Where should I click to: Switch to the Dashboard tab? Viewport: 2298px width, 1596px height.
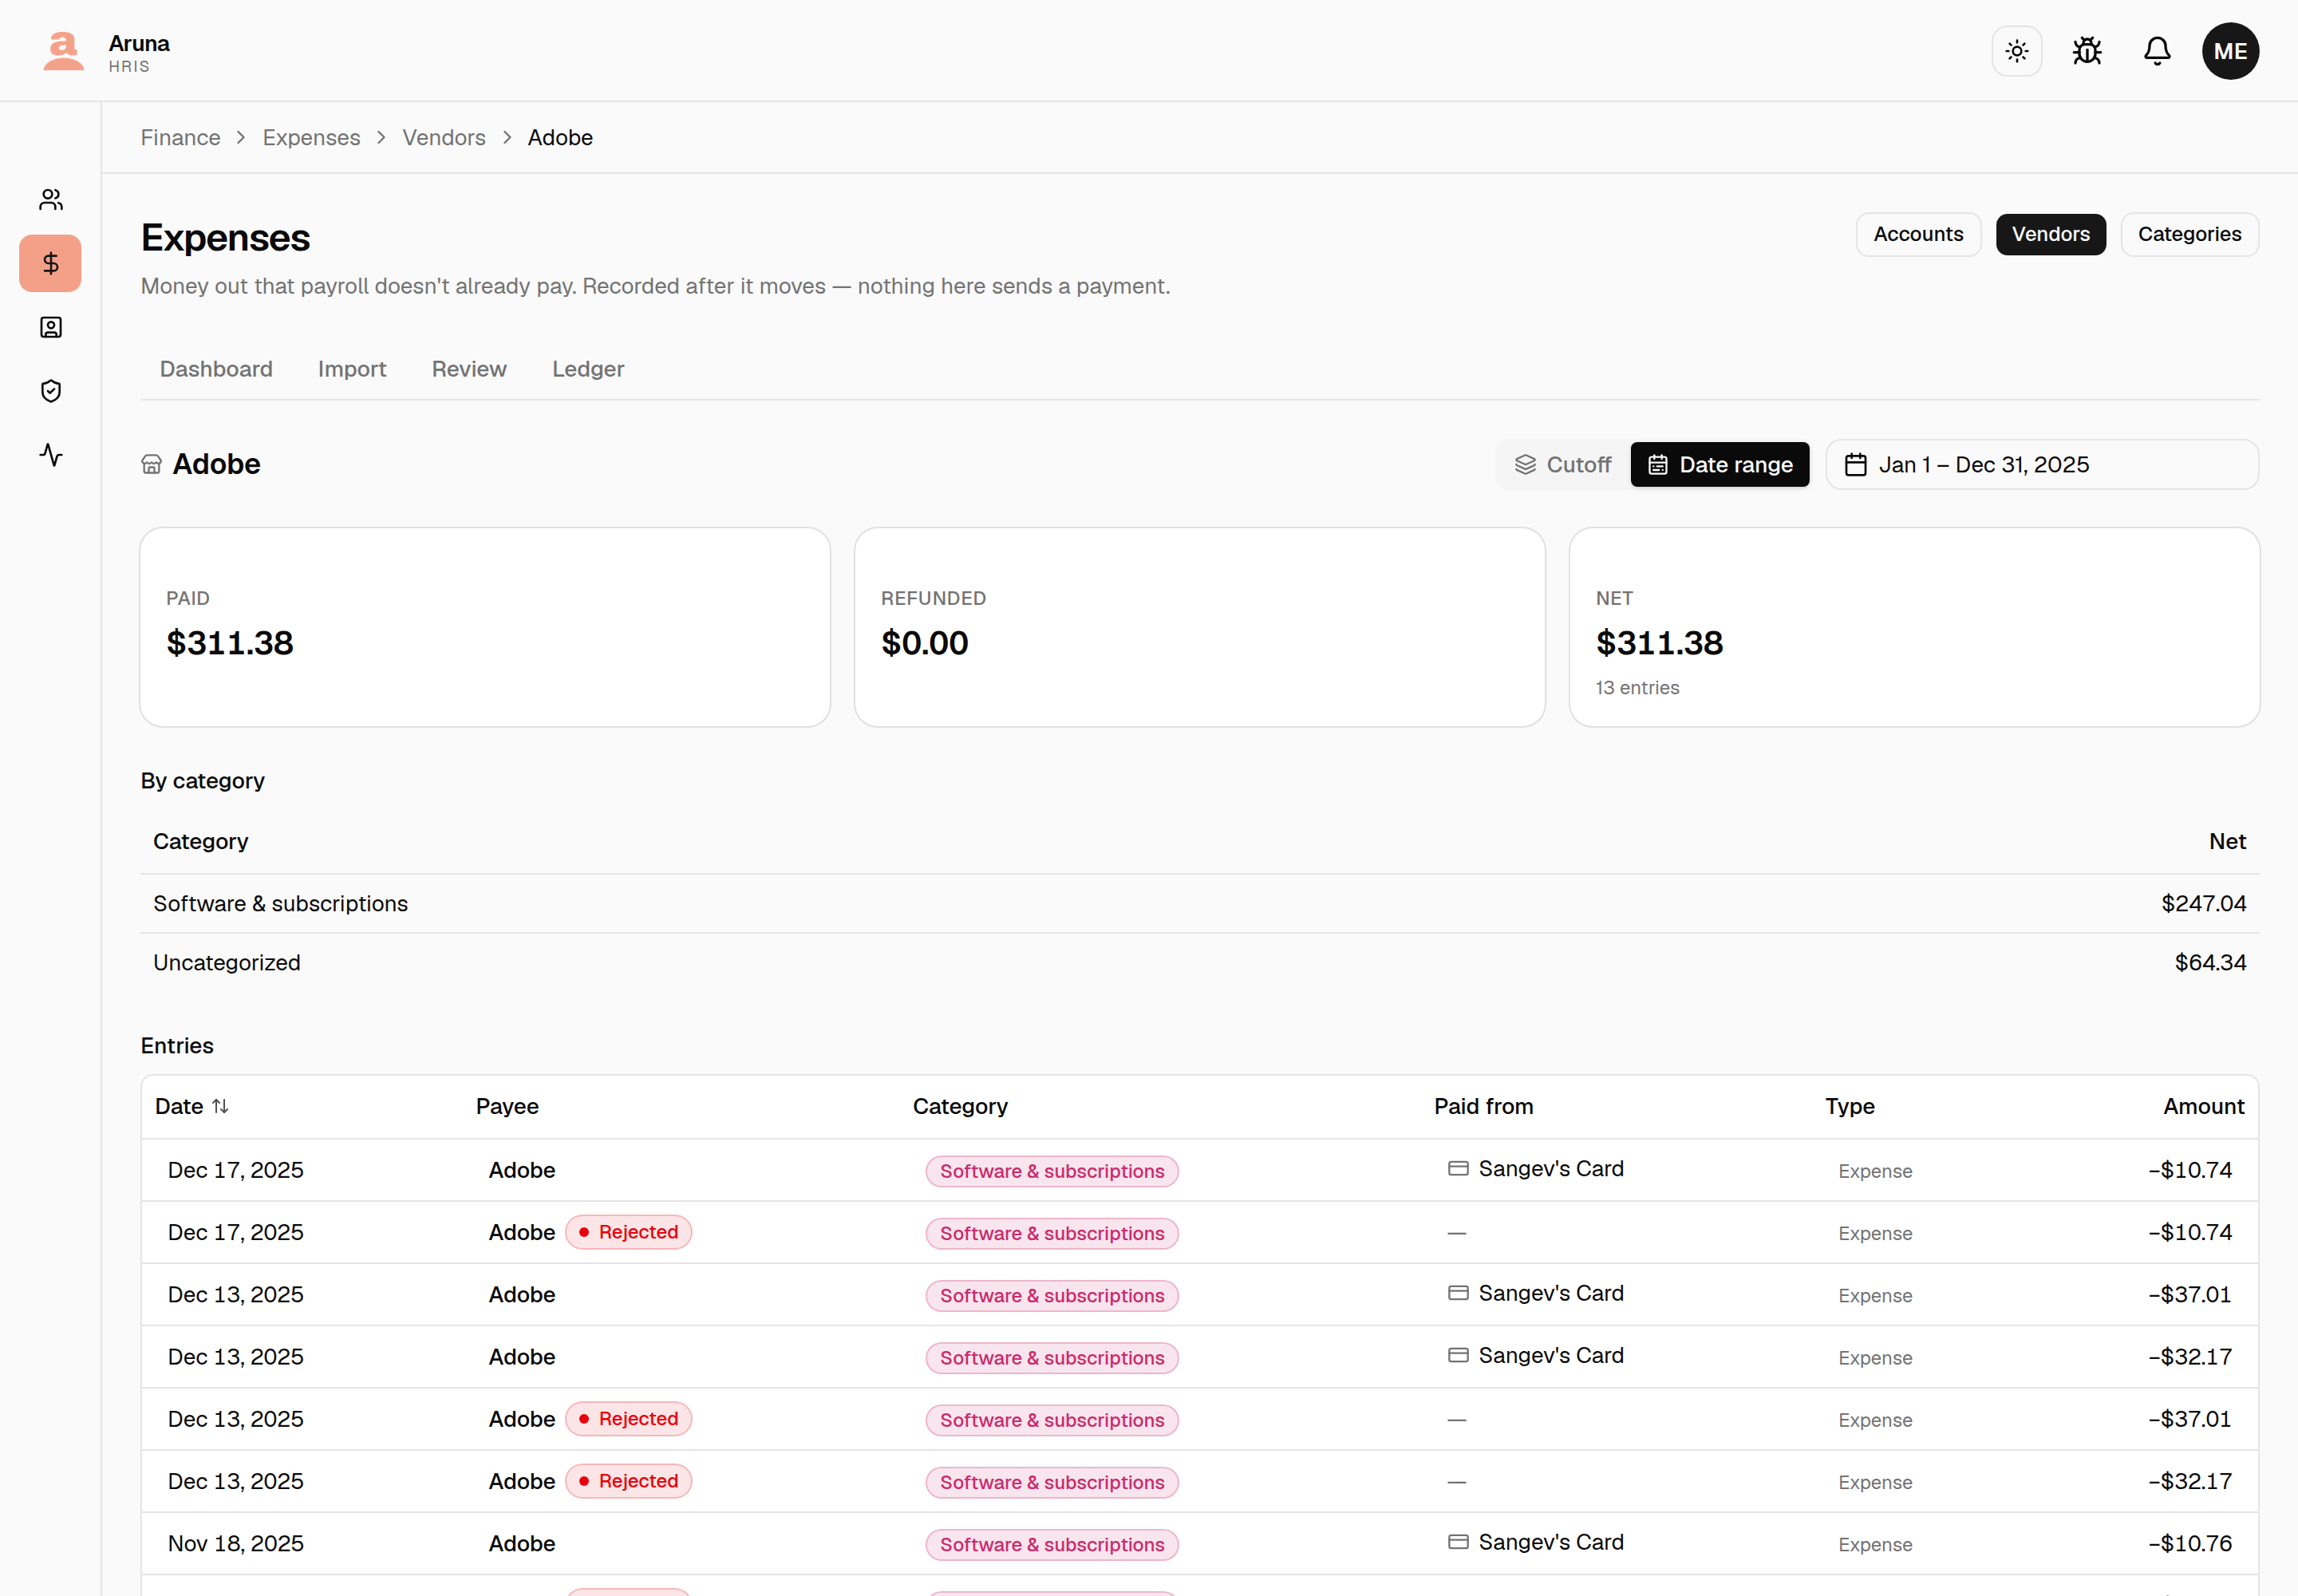pos(216,369)
